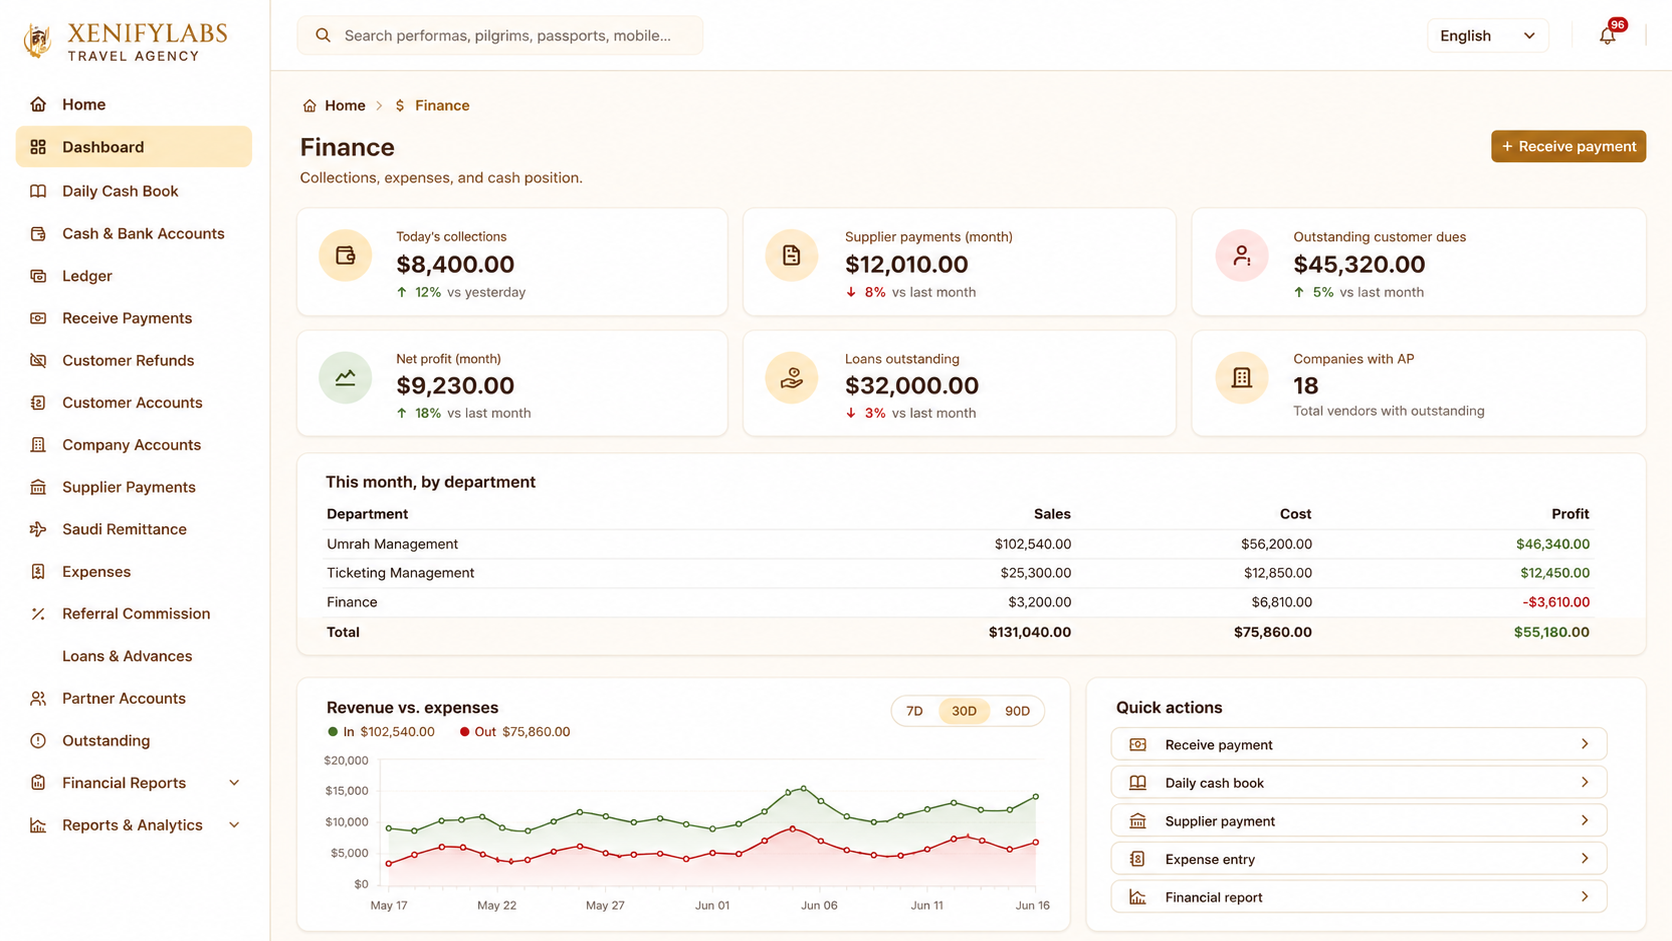Click the Outstanding alert icon
The image size is (1672, 941).
point(38,741)
